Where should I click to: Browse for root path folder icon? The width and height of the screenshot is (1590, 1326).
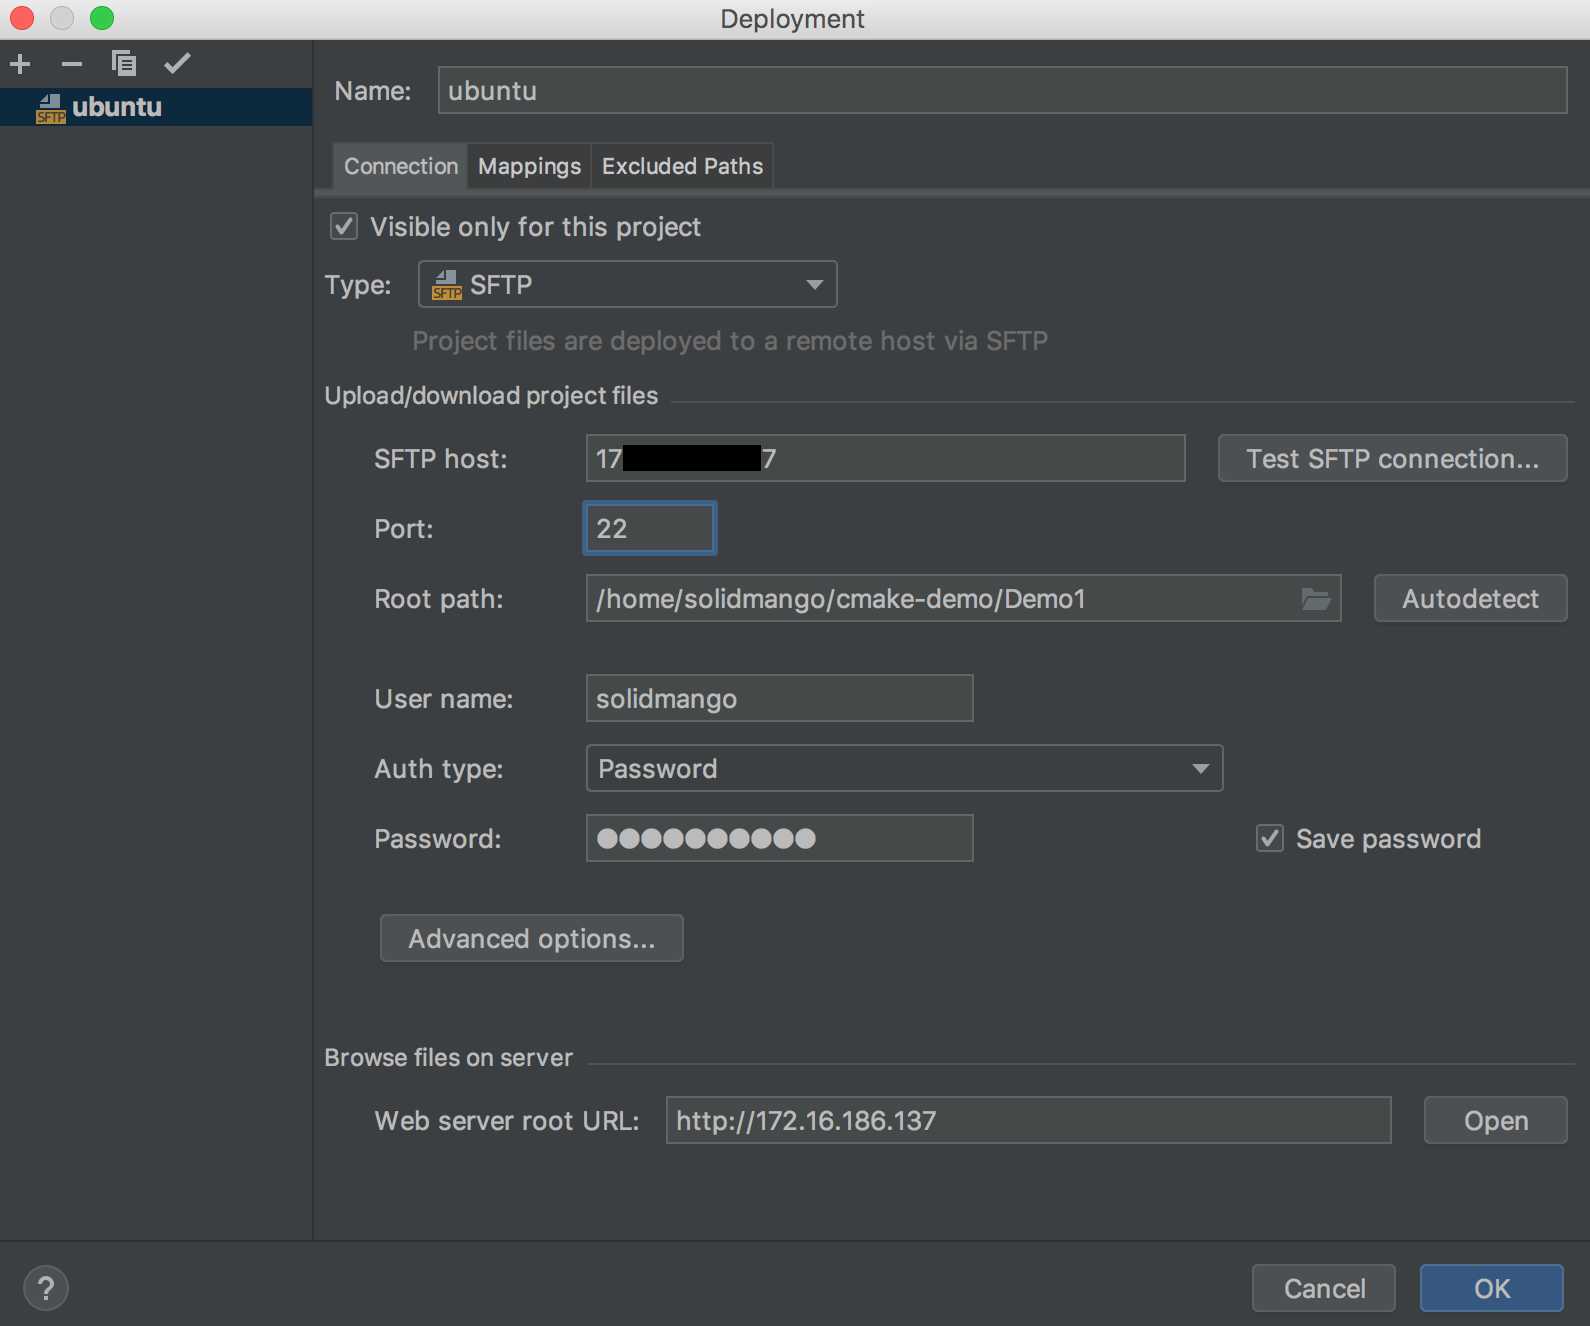1316,599
